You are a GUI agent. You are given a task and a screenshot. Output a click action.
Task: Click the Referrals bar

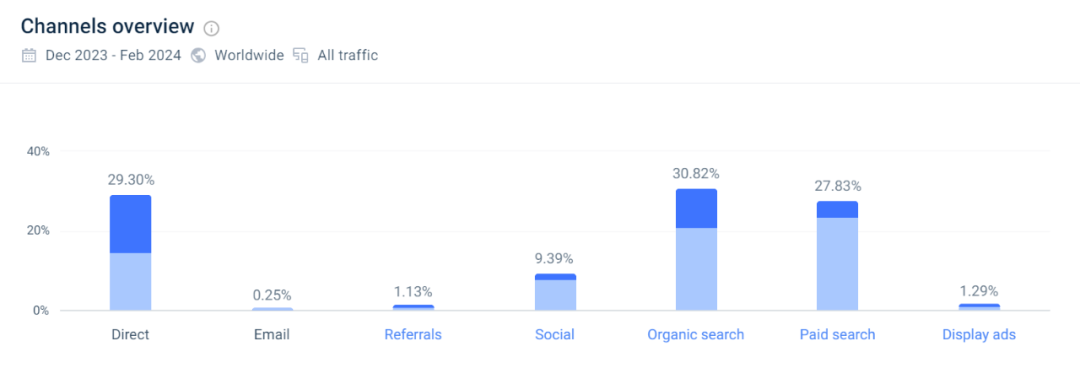pyautogui.click(x=413, y=307)
